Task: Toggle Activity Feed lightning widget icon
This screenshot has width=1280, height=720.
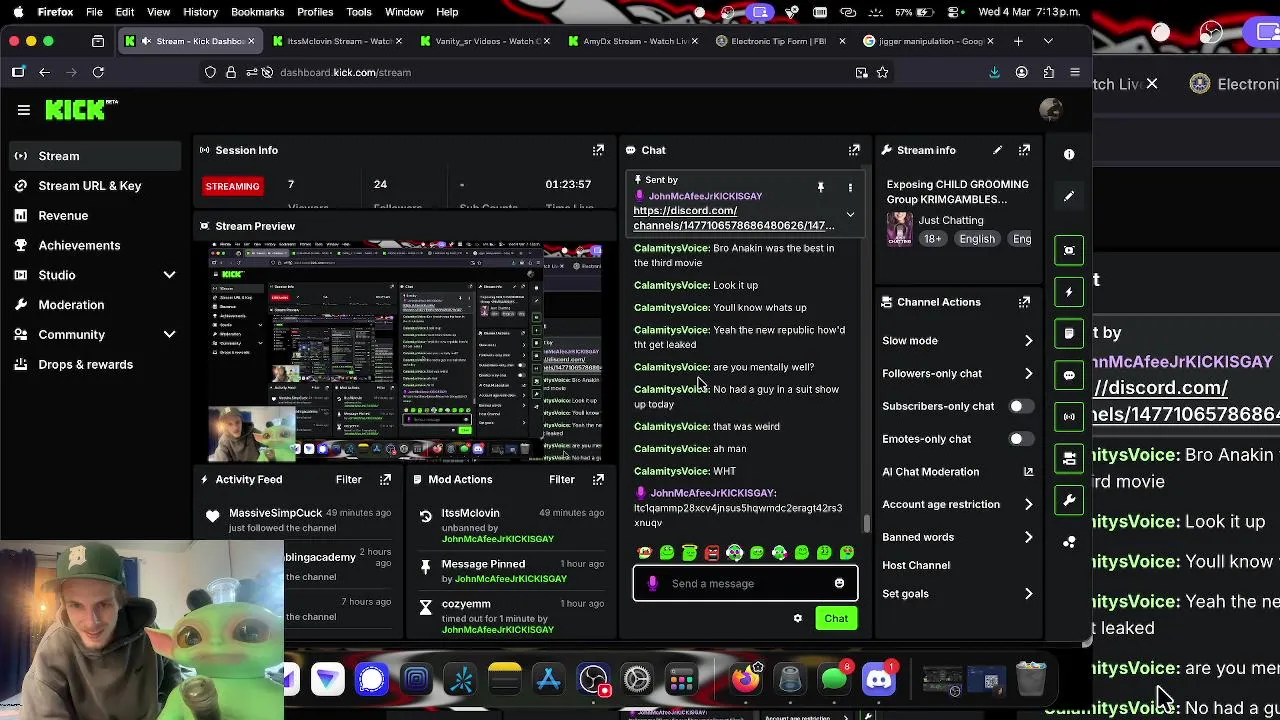Action: coord(1069,292)
